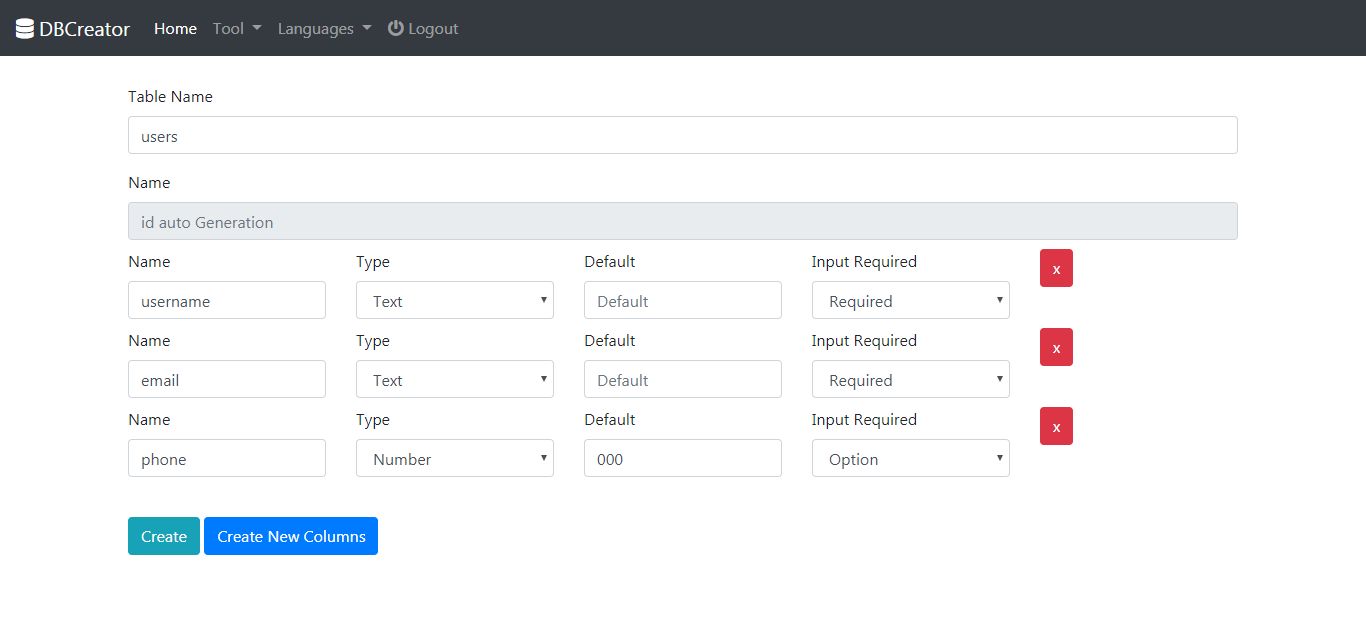Open Type dropdown for email column
Viewport: 1366px width, 618px height.
(x=454, y=380)
